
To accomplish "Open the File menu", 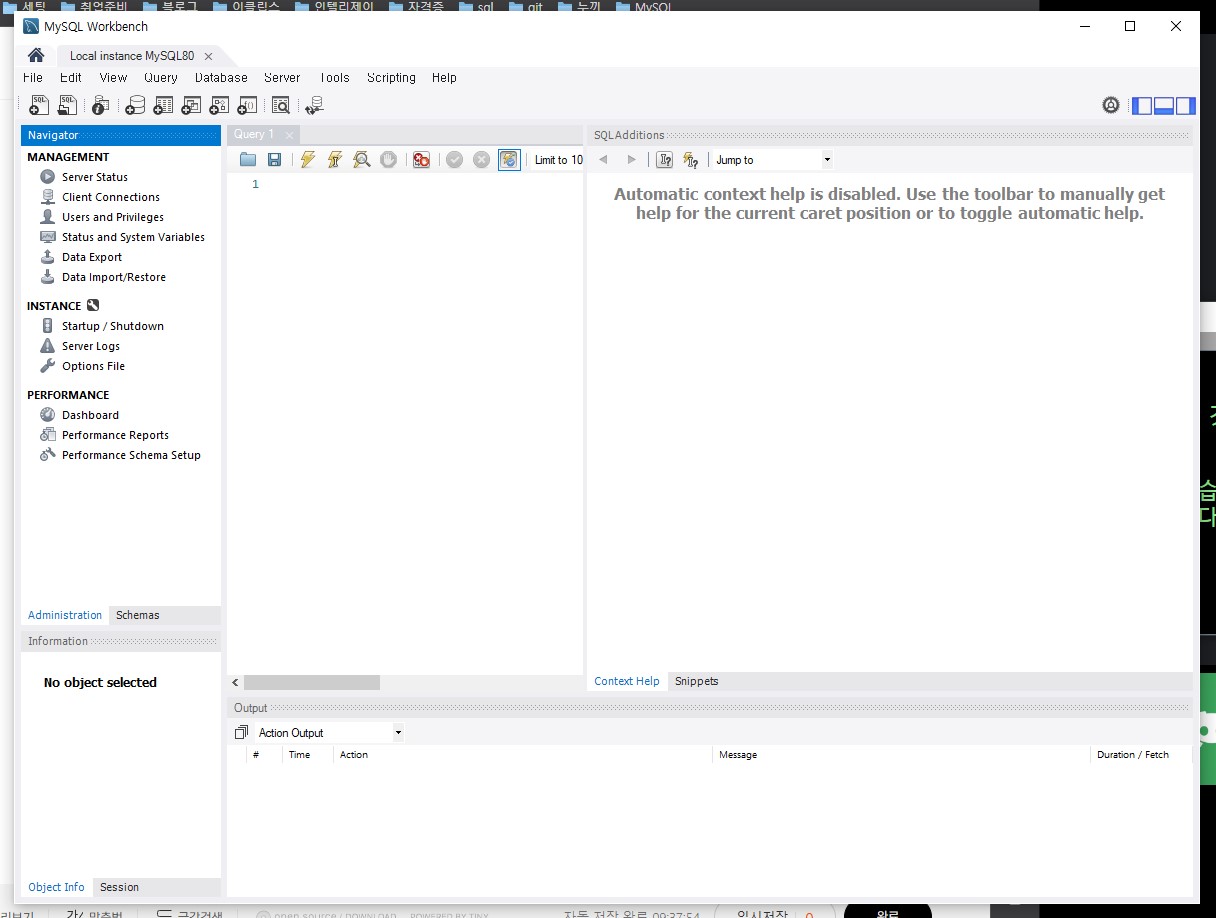I will [33, 78].
